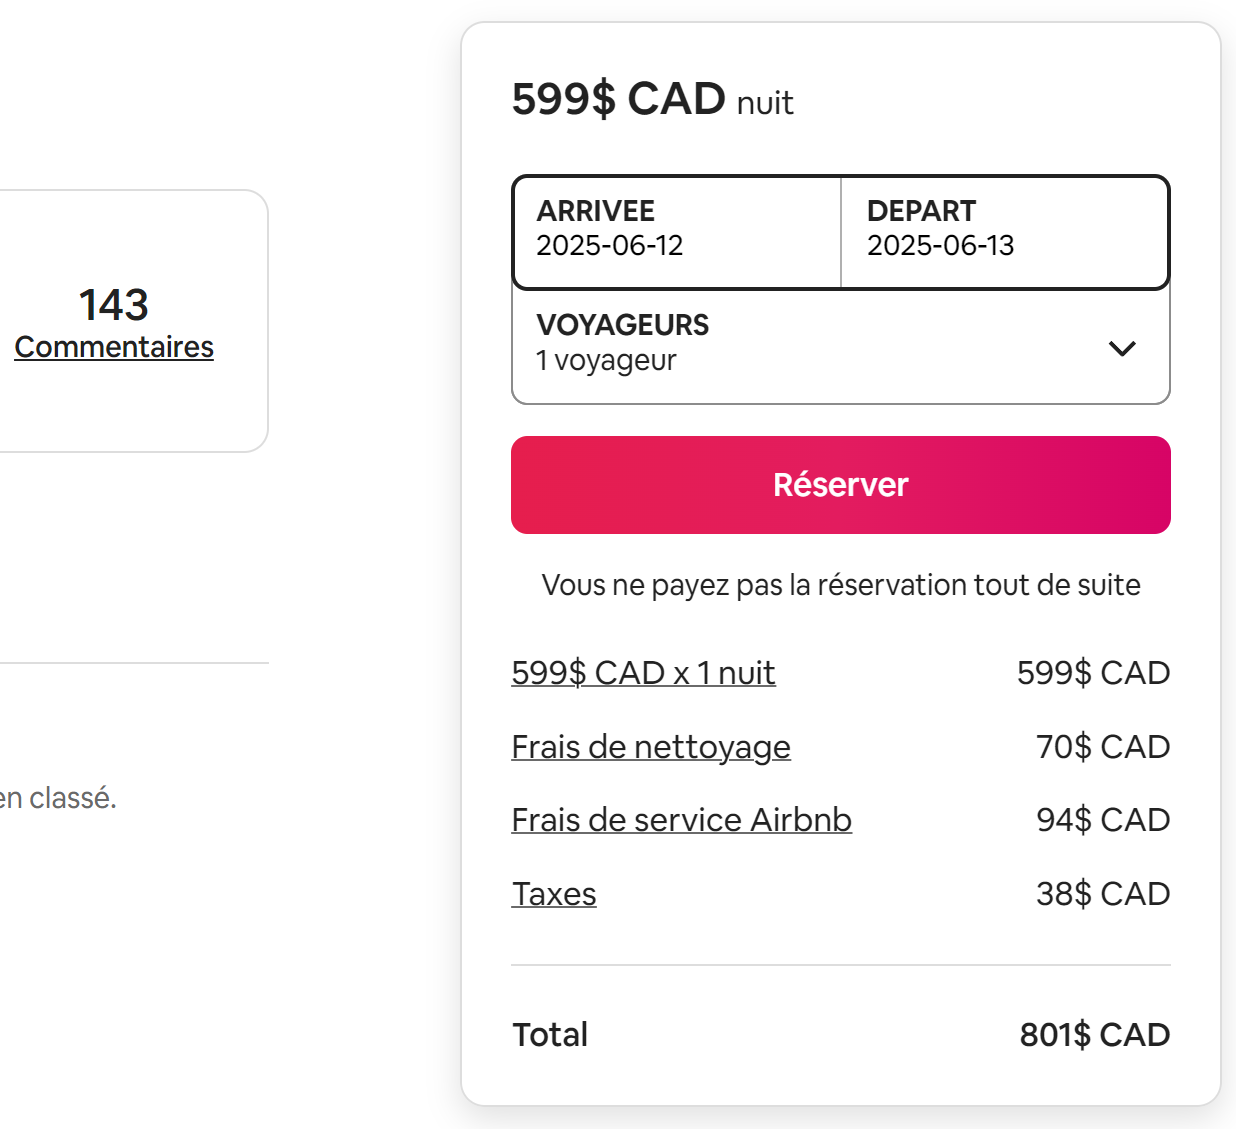
Task: Click the 143 review count number
Action: [x=114, y=305]
